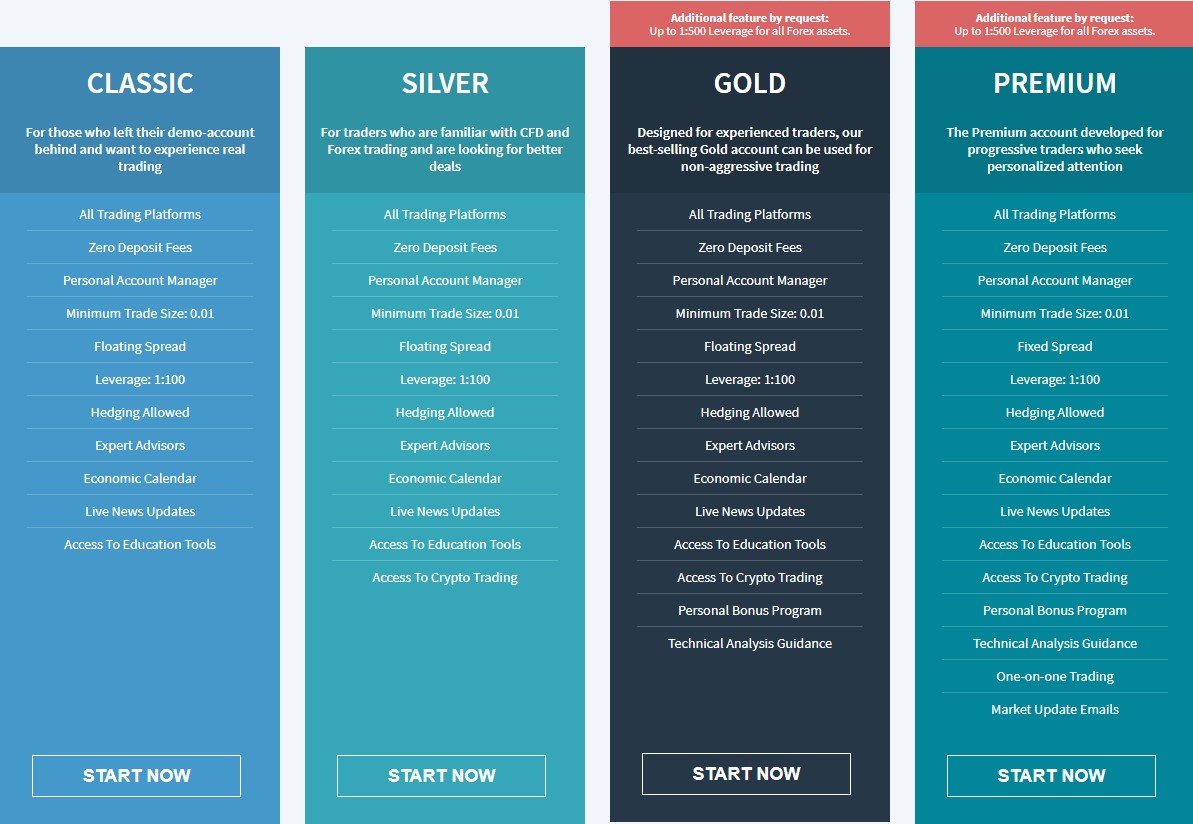Click Gold's red leverage feature banner
Screen dimensions: 1193x824
(x=749, y=24)
